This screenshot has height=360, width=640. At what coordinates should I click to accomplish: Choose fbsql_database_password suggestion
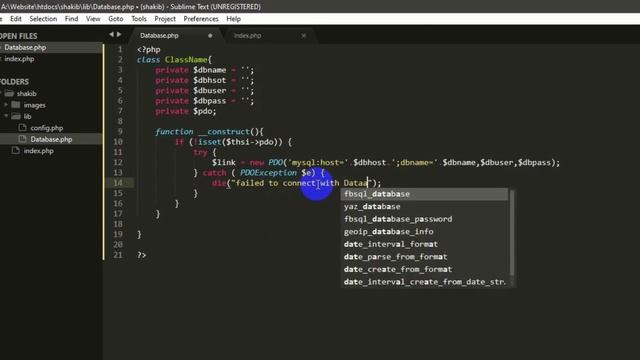pyautogui.click(x=424, y=219)
